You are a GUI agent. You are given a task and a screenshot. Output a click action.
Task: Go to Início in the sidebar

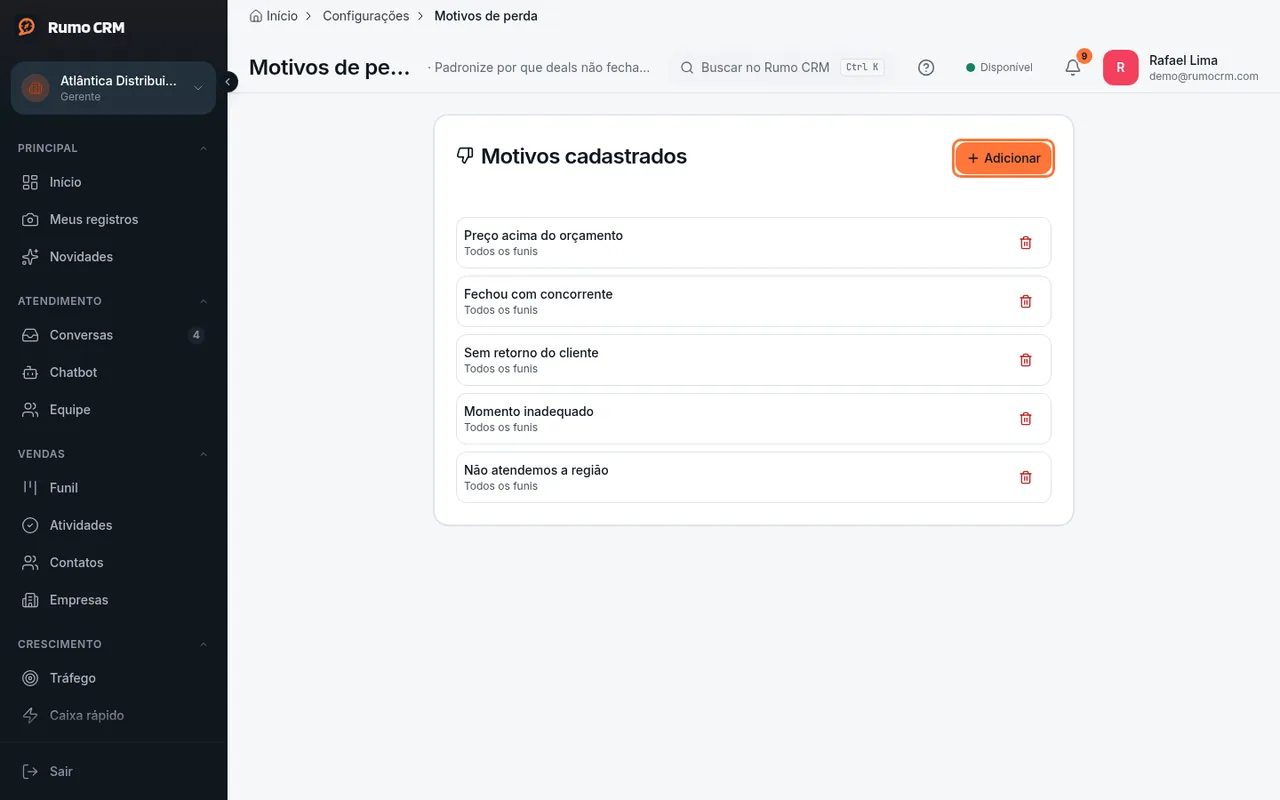click(x=113, y=182)
